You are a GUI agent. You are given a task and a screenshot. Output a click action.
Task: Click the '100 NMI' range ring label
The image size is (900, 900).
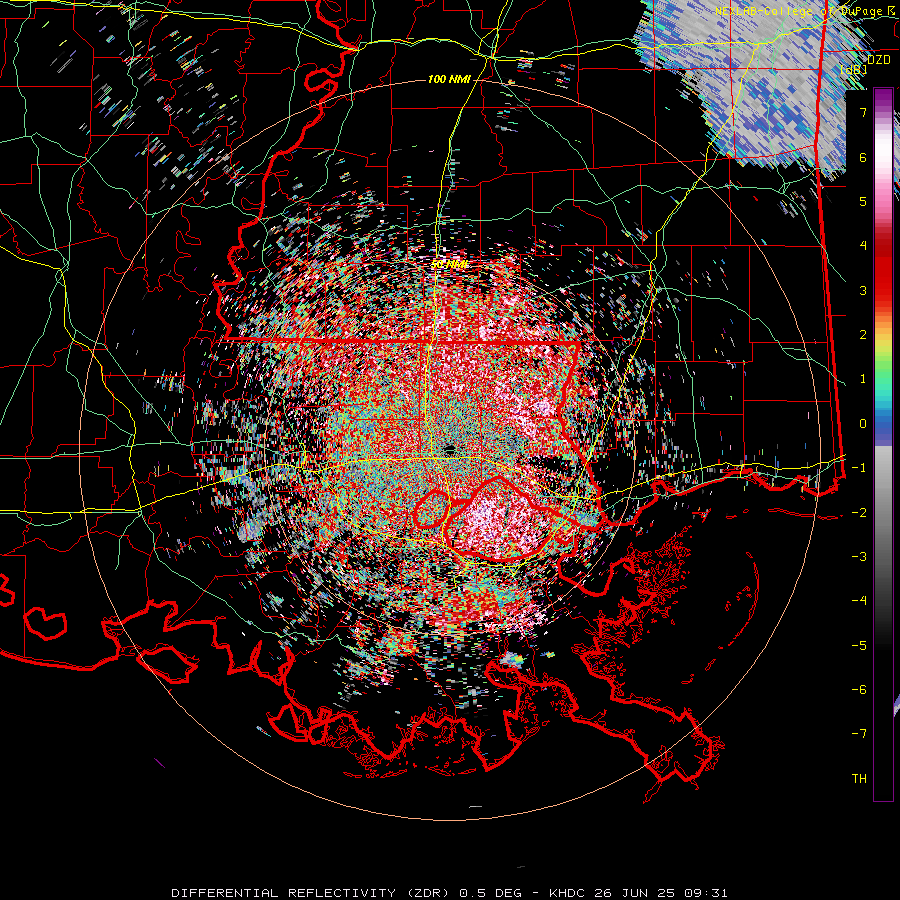point(449,79)
